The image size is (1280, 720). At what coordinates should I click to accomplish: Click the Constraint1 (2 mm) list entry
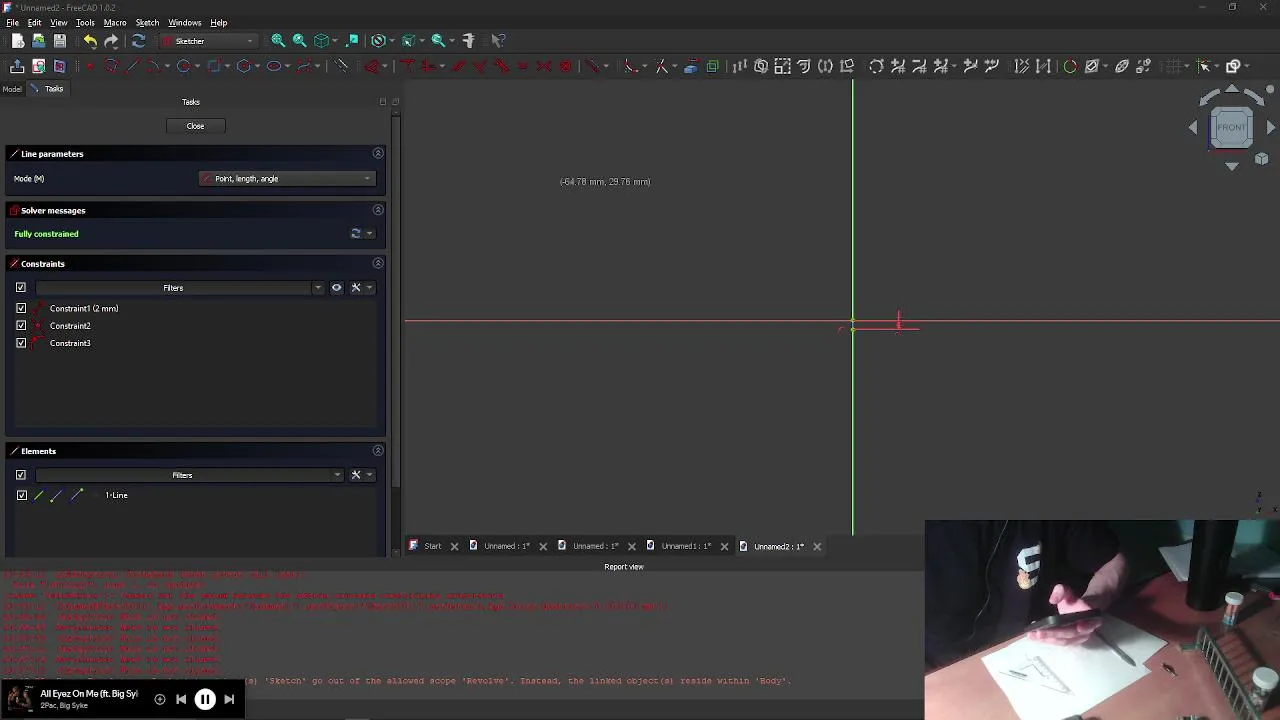pos(84,309)
